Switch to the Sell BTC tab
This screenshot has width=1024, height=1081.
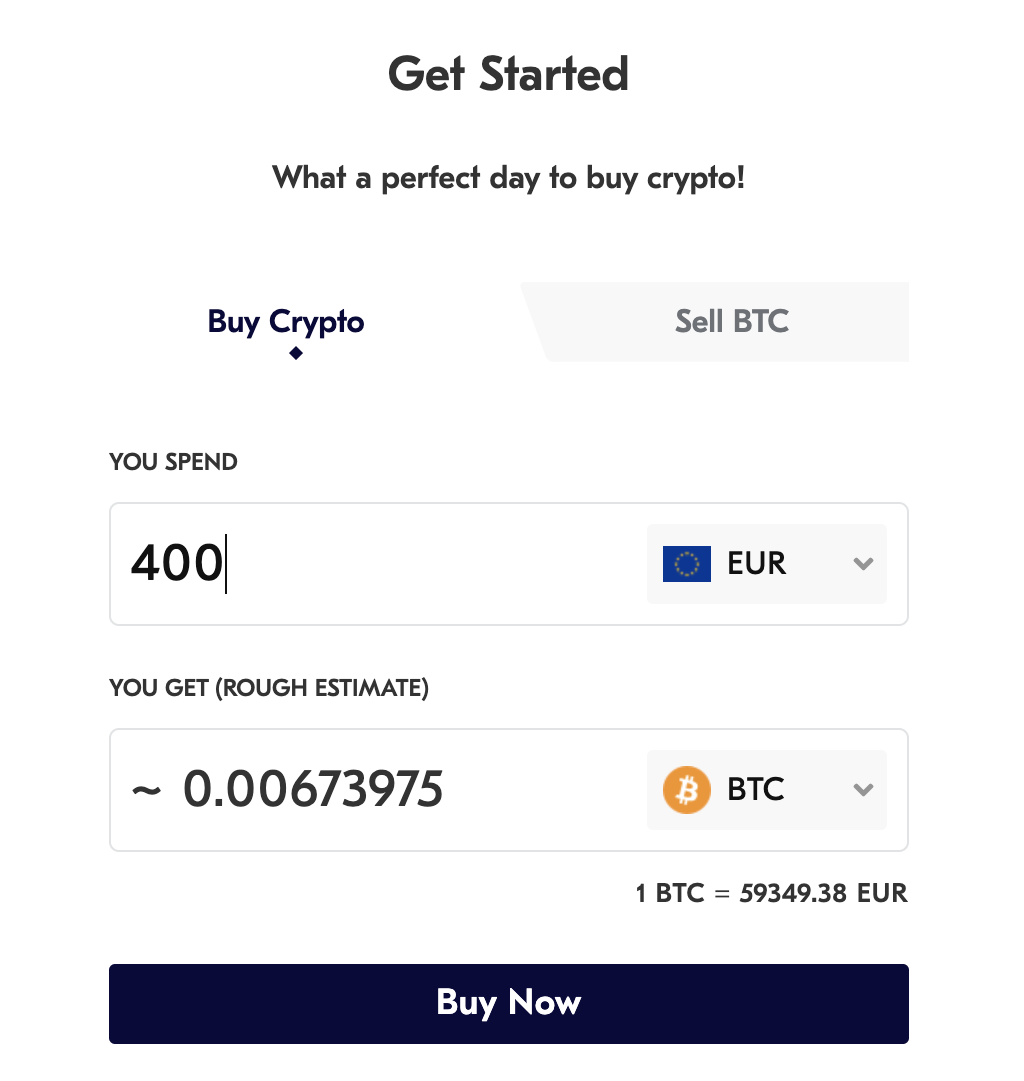(731, 322)
